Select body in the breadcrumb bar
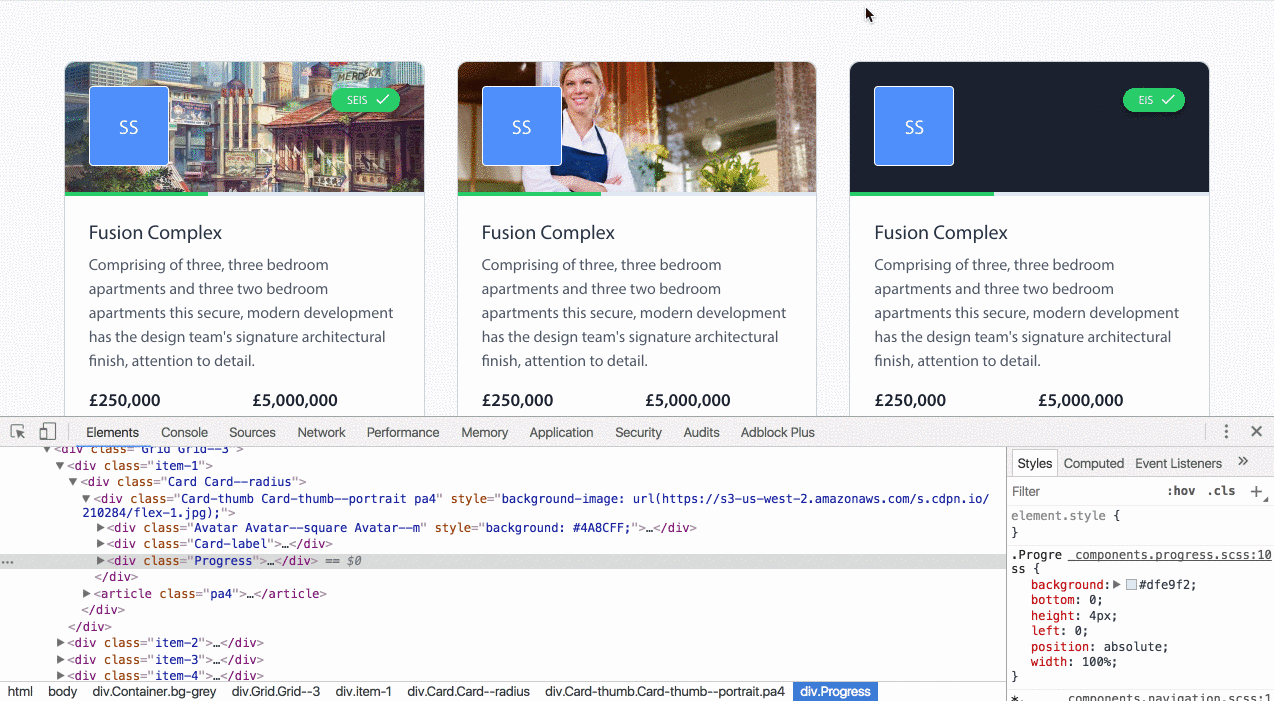Image resolution: width=1274 pixels, height=701 pixels. [x=62, y=691]
